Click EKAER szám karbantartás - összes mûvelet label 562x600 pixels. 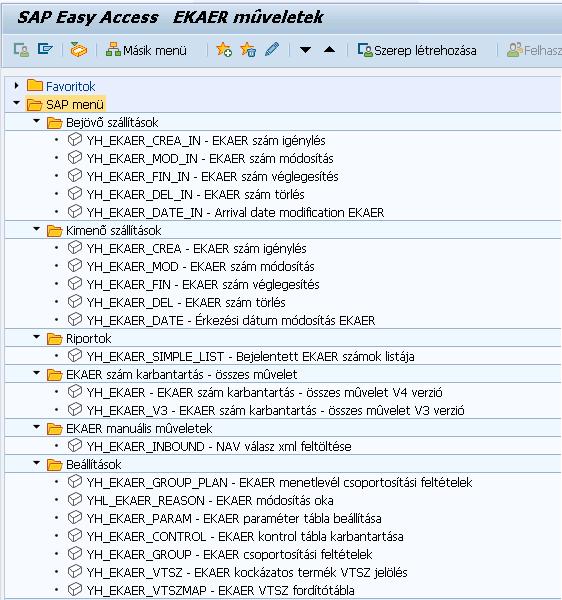click(182, 374)
